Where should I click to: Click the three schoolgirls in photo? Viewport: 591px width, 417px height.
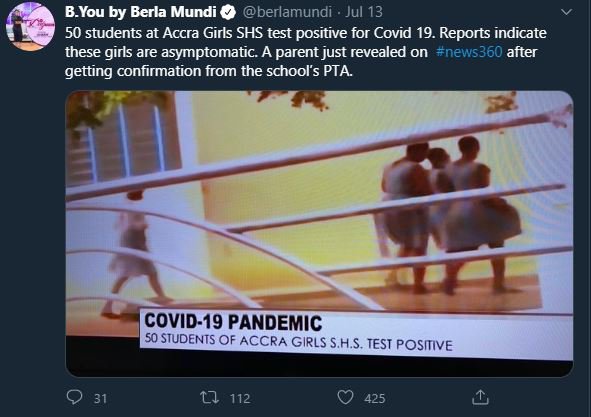pos(450,215)
